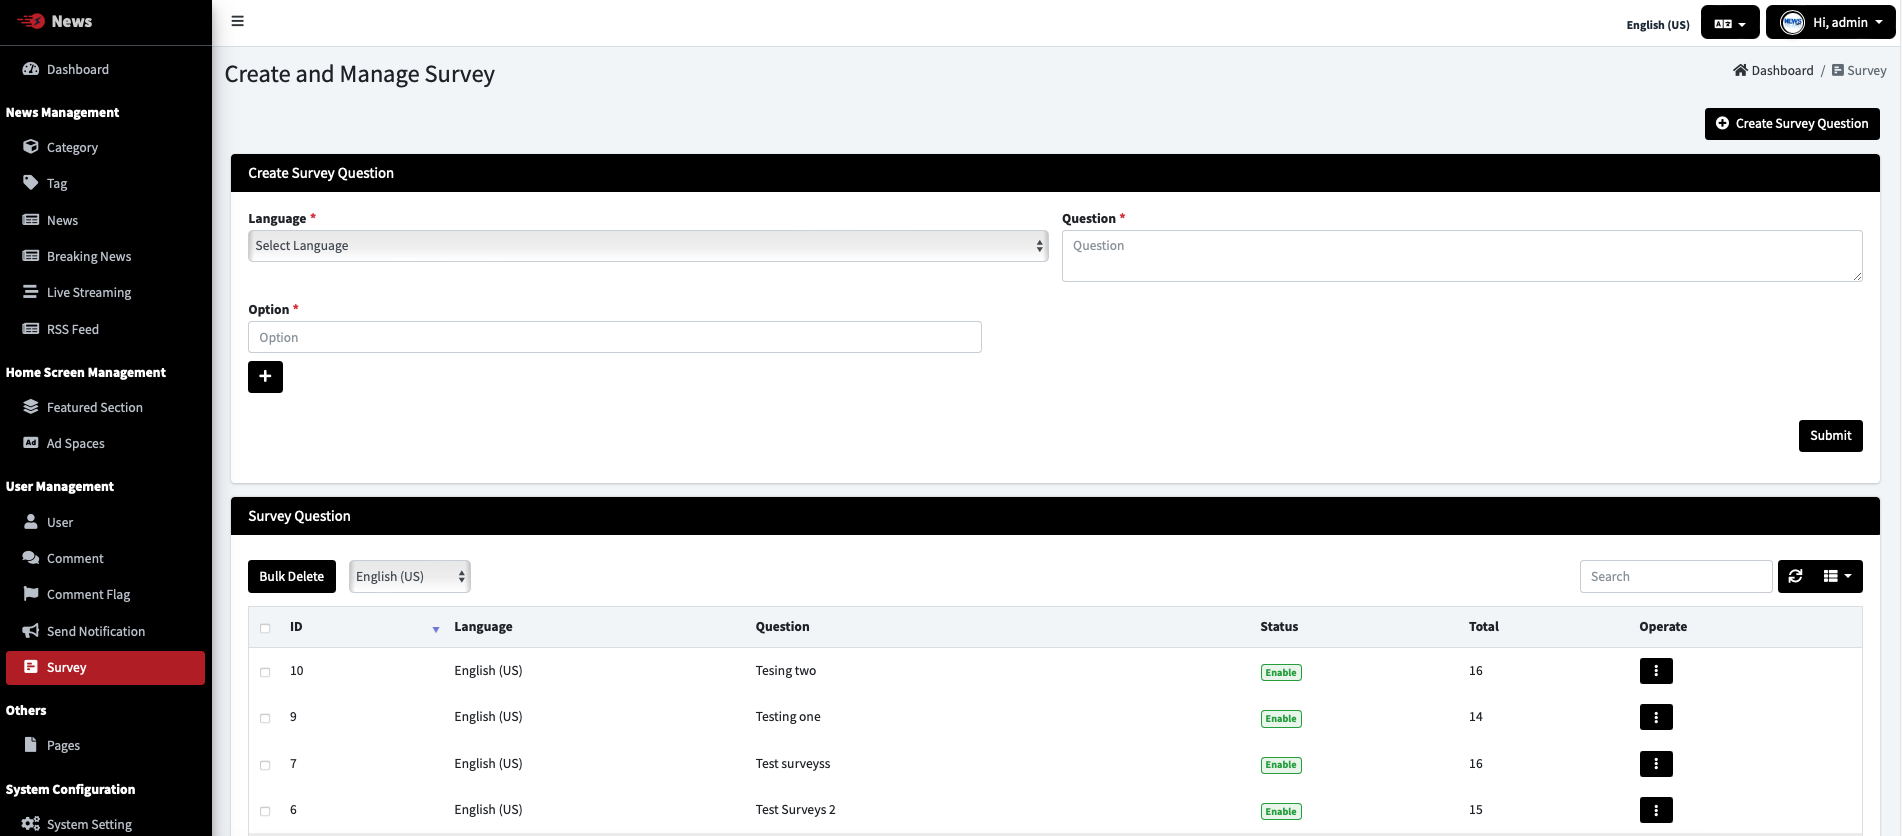Sort table by ID column
Image resolution: width=1902 pixels, height=836 pixels.
tap(365, 627)
